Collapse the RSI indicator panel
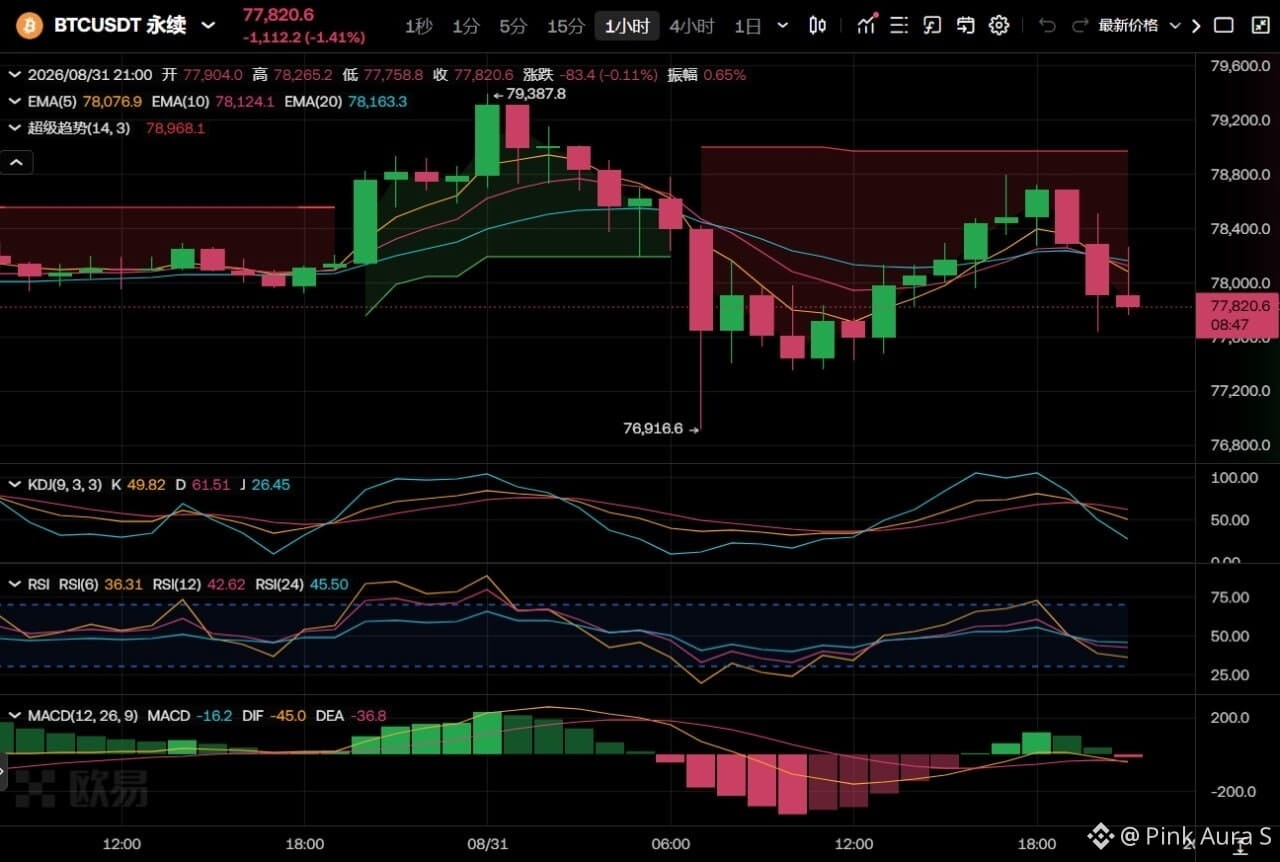Viewport: 1280px width, 862px height. tap(15, 584)
